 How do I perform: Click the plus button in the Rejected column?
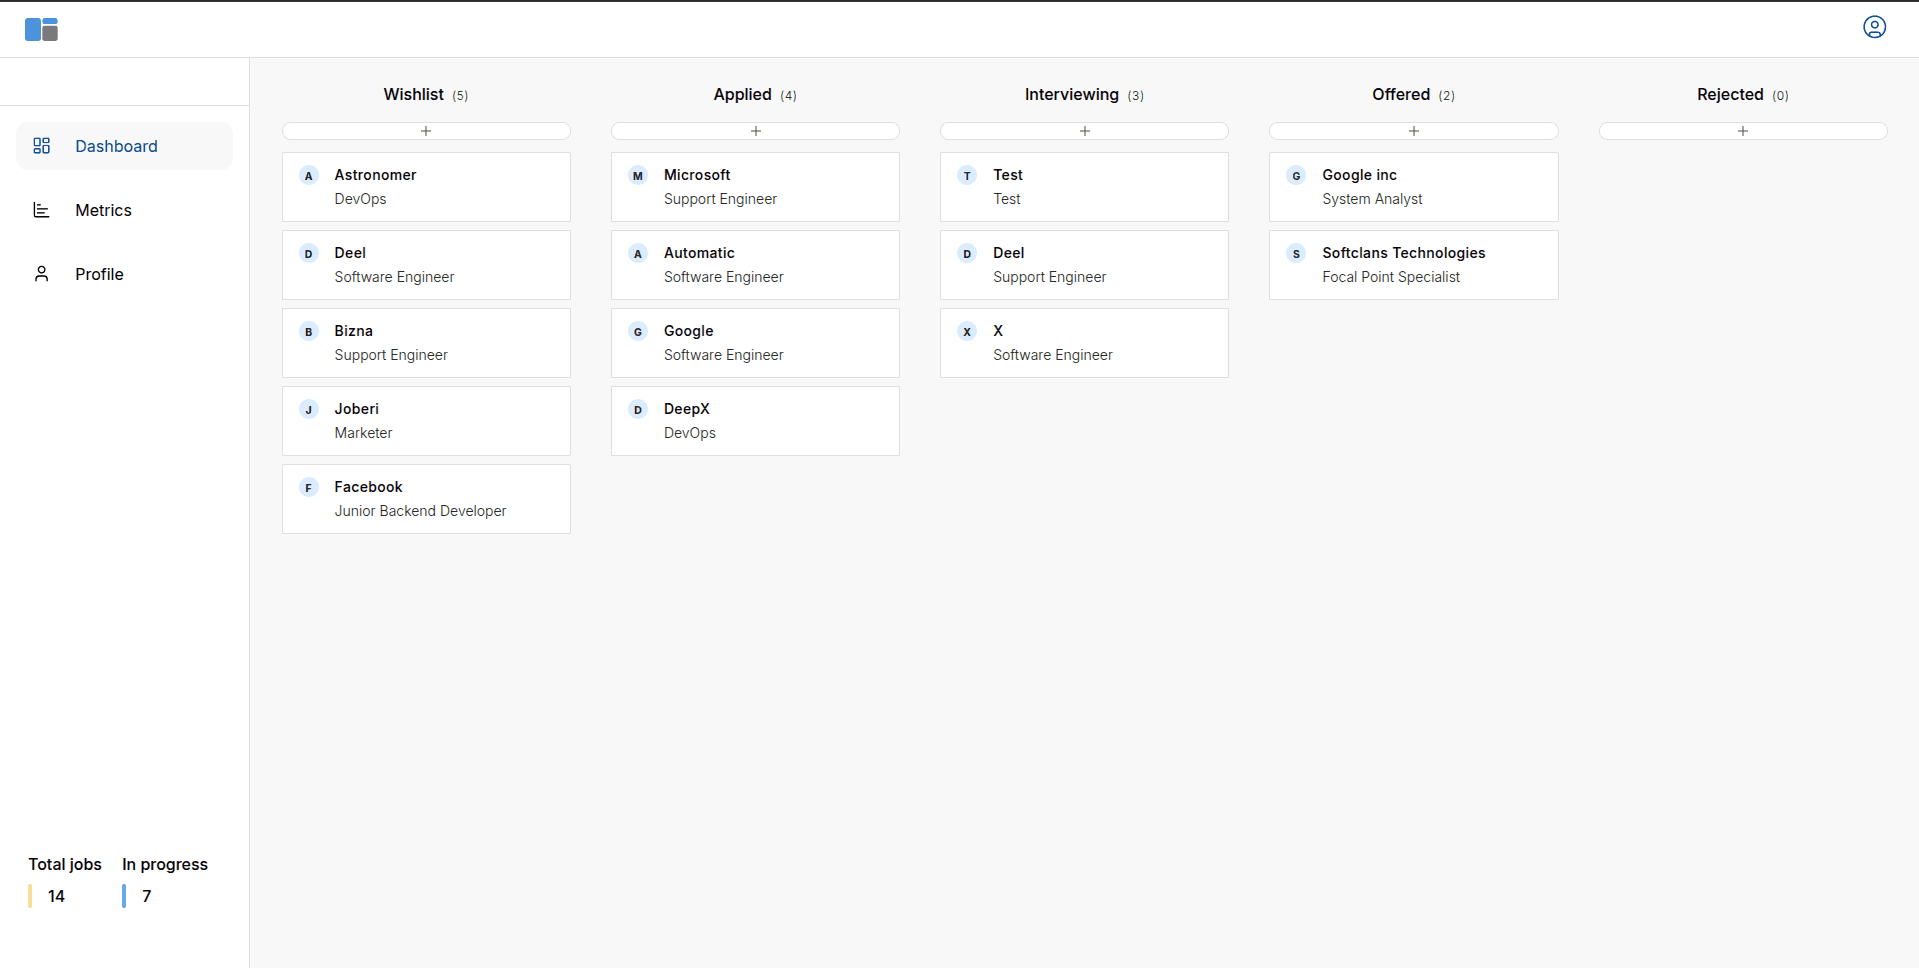(x=1743, y=130)
